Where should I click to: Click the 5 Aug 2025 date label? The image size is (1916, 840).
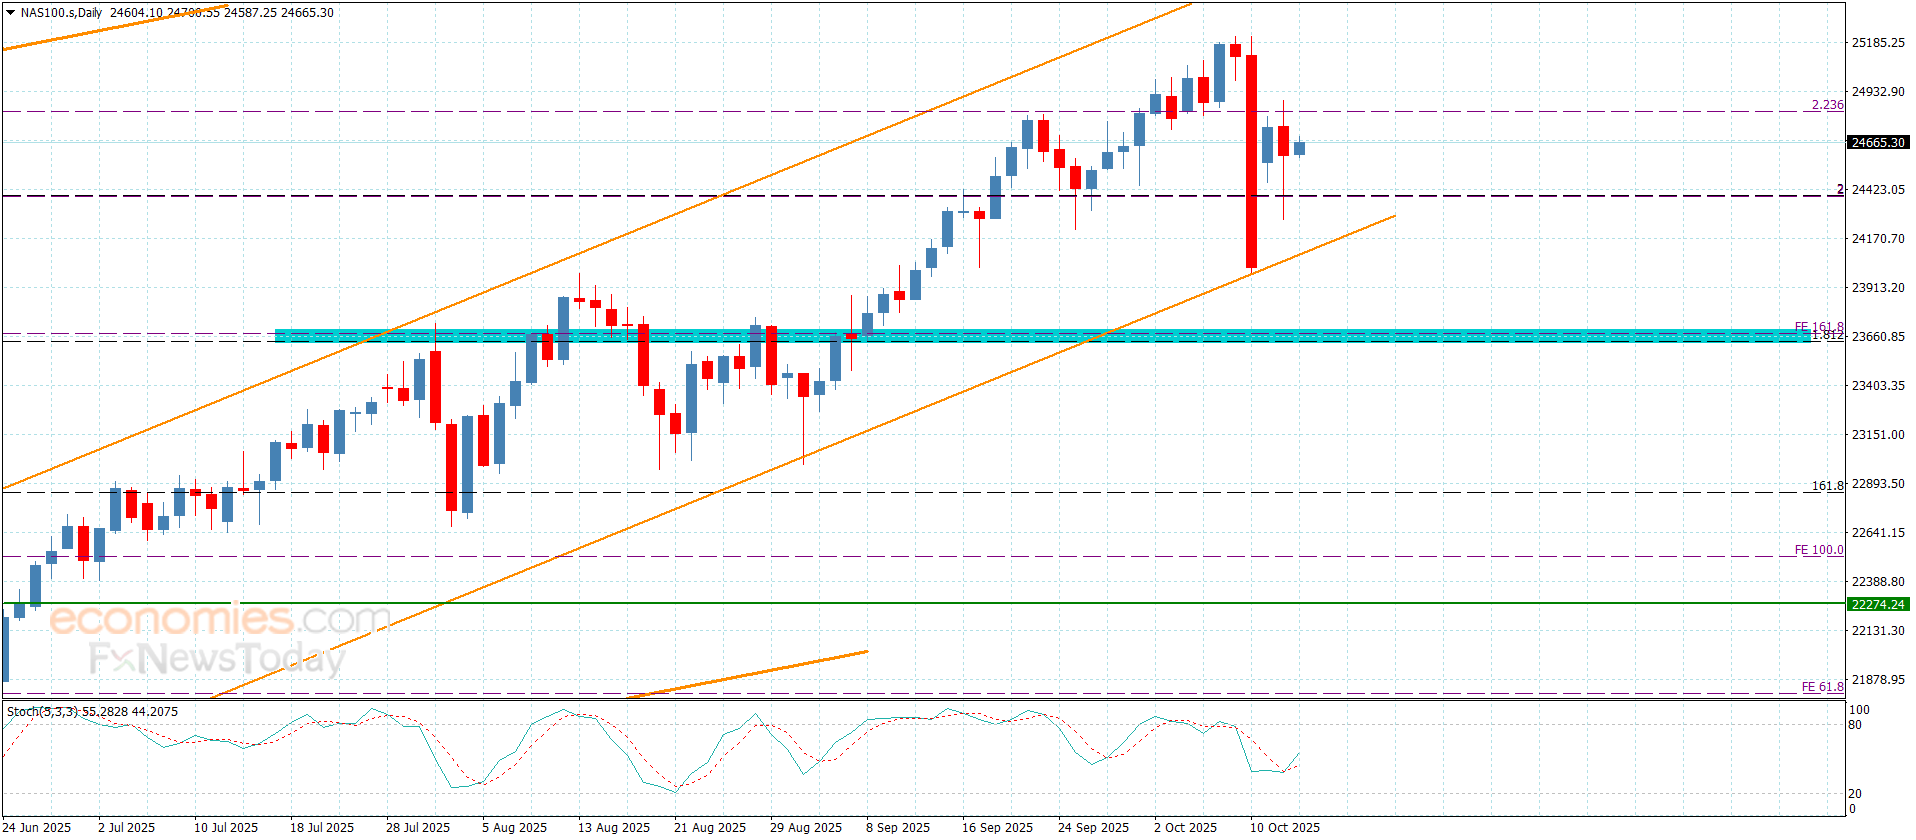pos(514,827)
